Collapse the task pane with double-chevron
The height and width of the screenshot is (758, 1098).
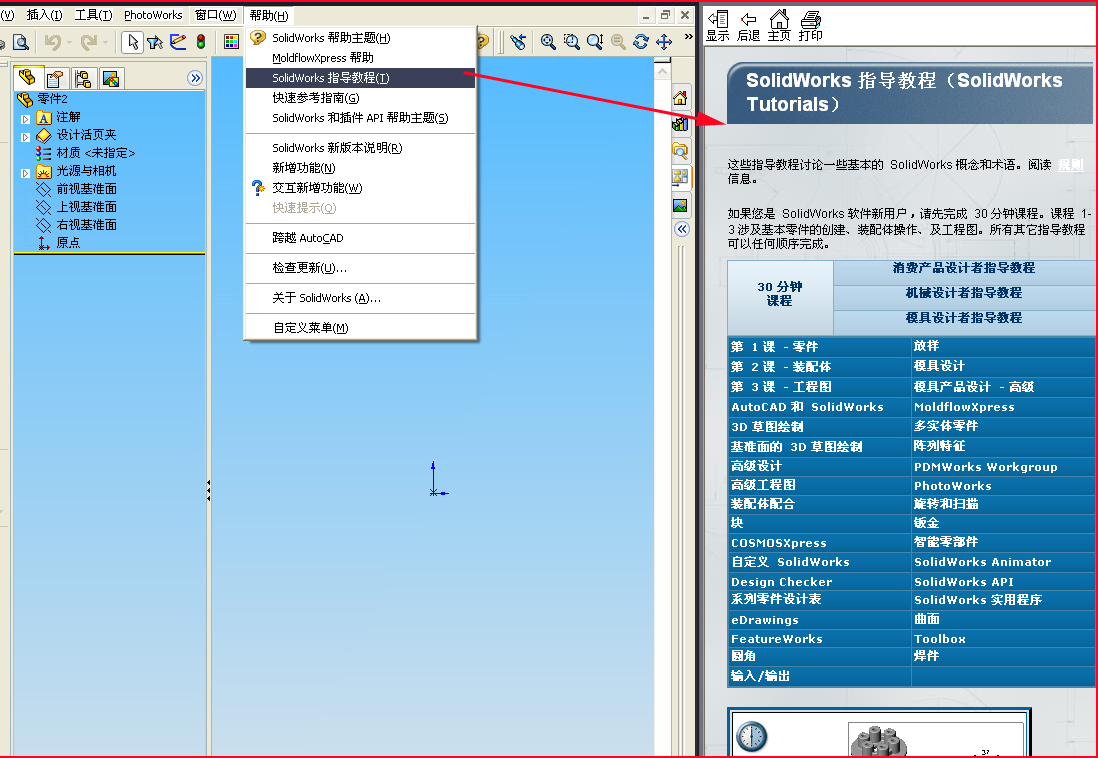pyautogui.click(x=682, y=229)
